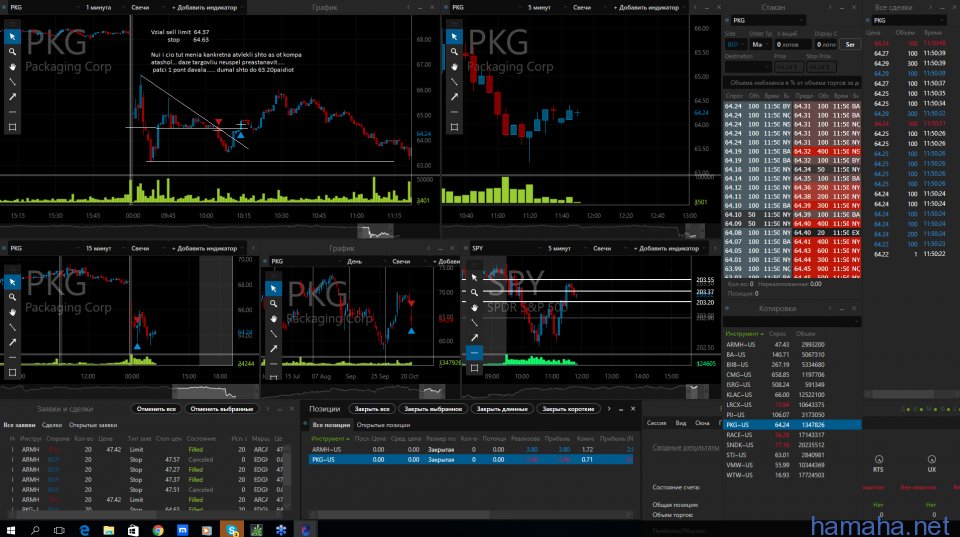Click the navigator slider under 1-minute PKG chart
Screen dimensions: 960x537
click(376, 231)
